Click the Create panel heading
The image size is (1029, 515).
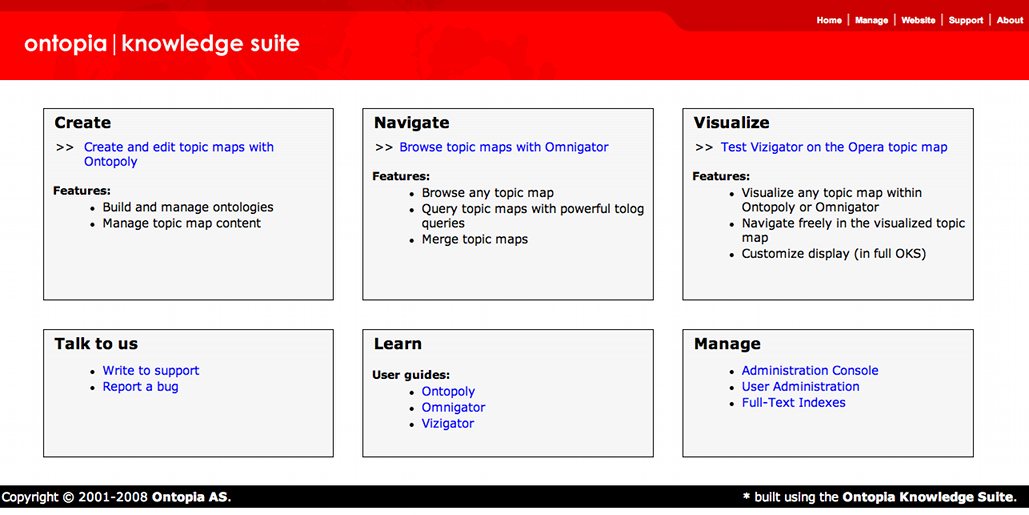click(82, 123)
